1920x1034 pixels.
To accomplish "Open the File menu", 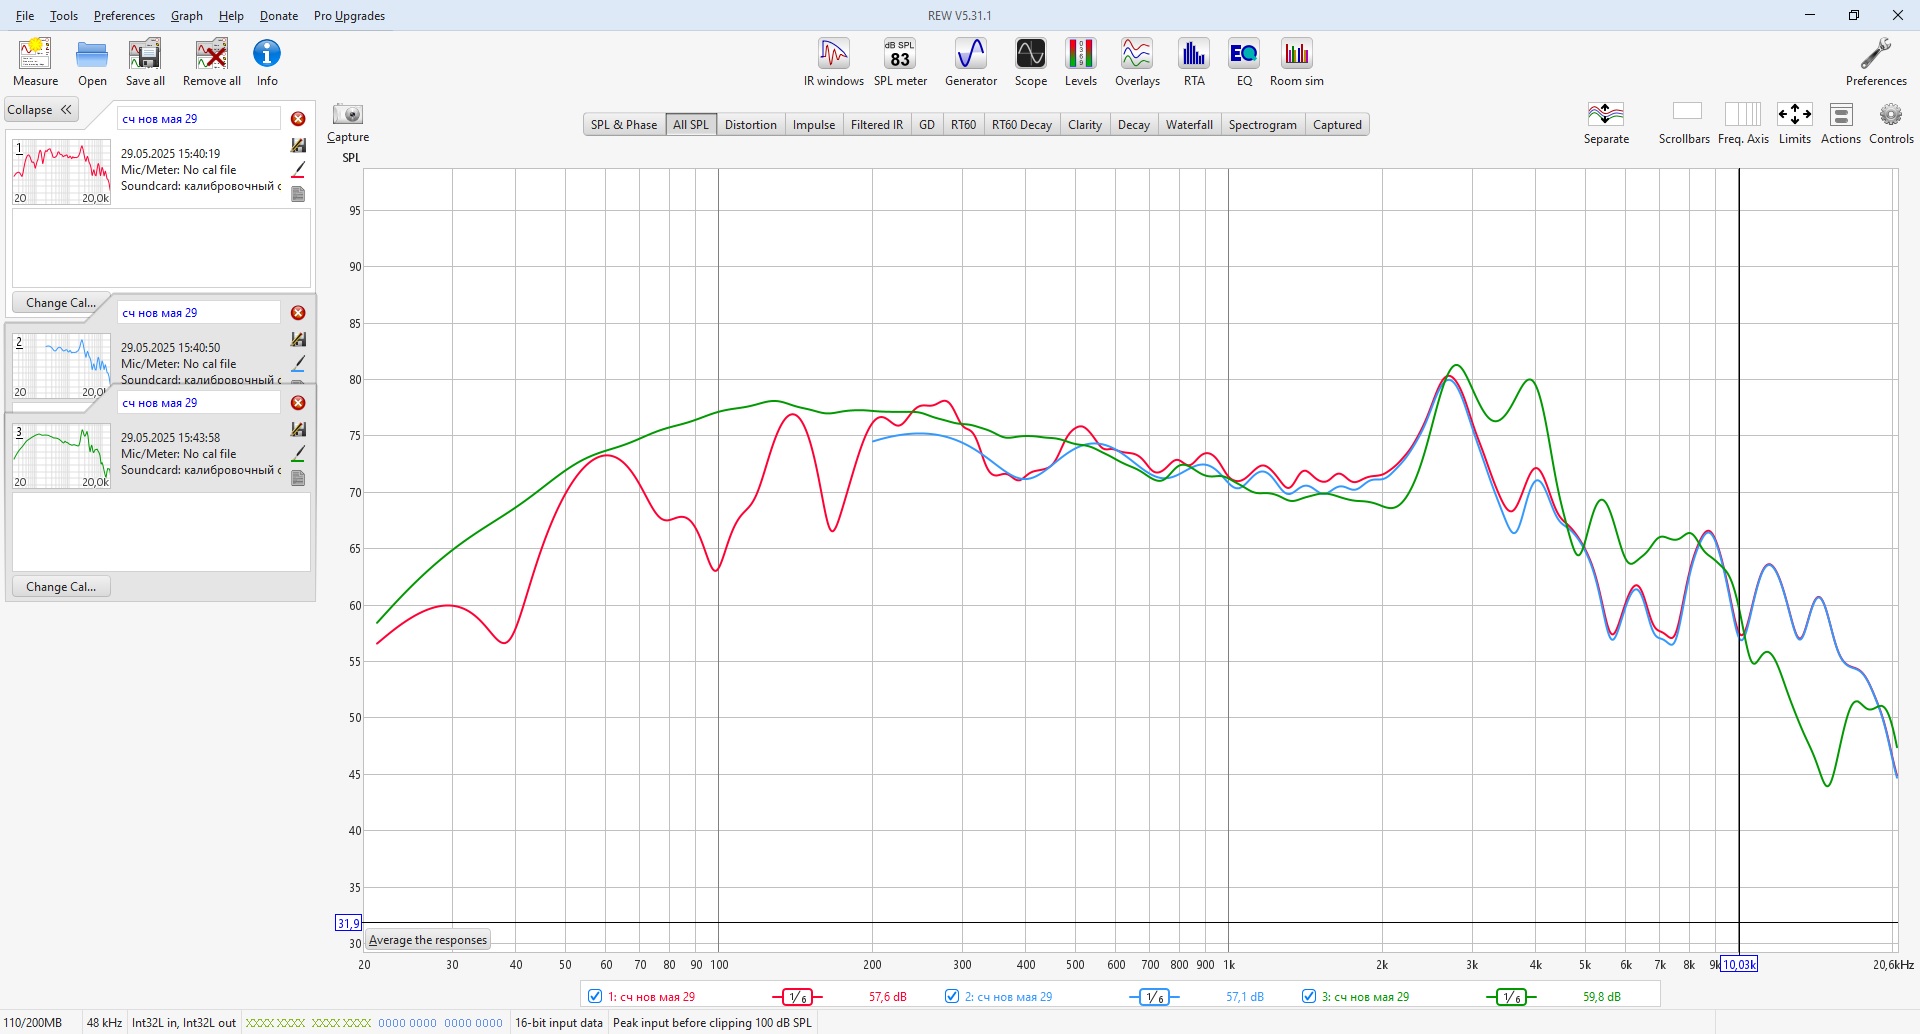I will 25,16.
